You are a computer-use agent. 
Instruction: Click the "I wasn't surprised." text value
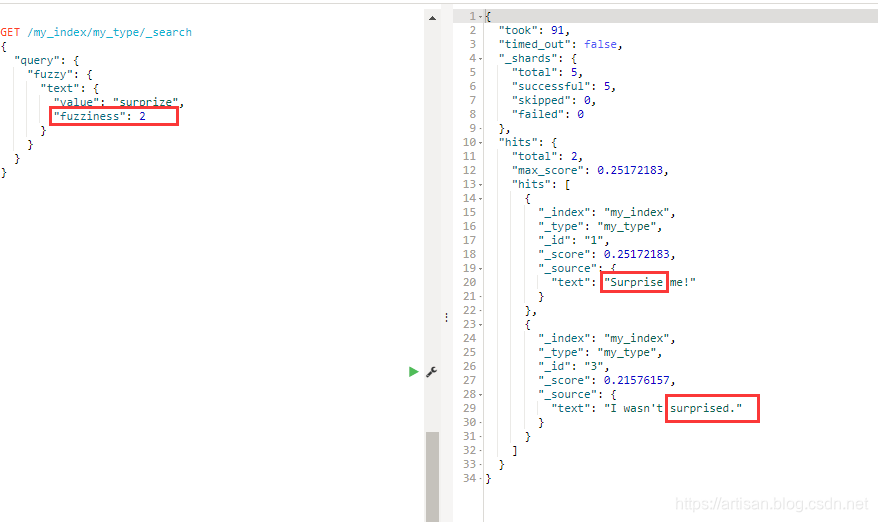pos(673,408)
